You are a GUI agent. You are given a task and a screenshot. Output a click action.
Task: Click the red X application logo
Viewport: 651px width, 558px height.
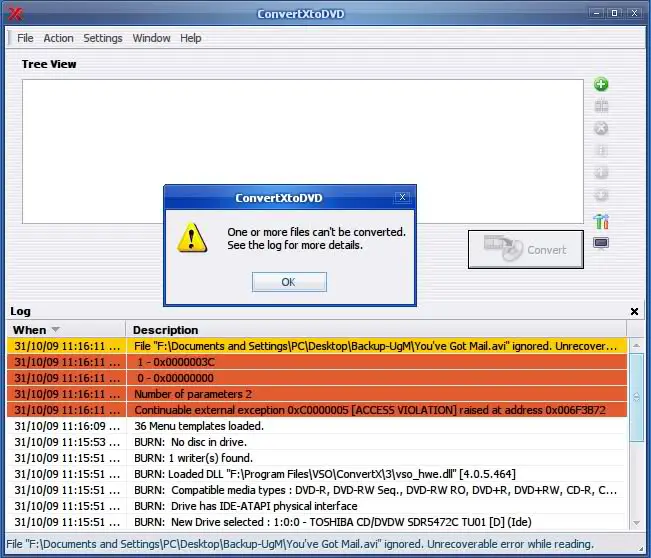pos(15,14)
